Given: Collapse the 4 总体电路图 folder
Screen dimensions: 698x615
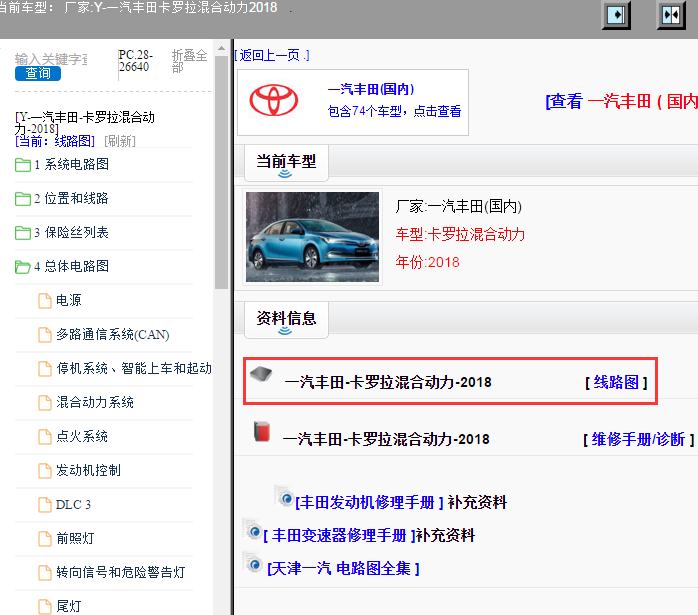Looking at the screenshot, I should (71, 266).
